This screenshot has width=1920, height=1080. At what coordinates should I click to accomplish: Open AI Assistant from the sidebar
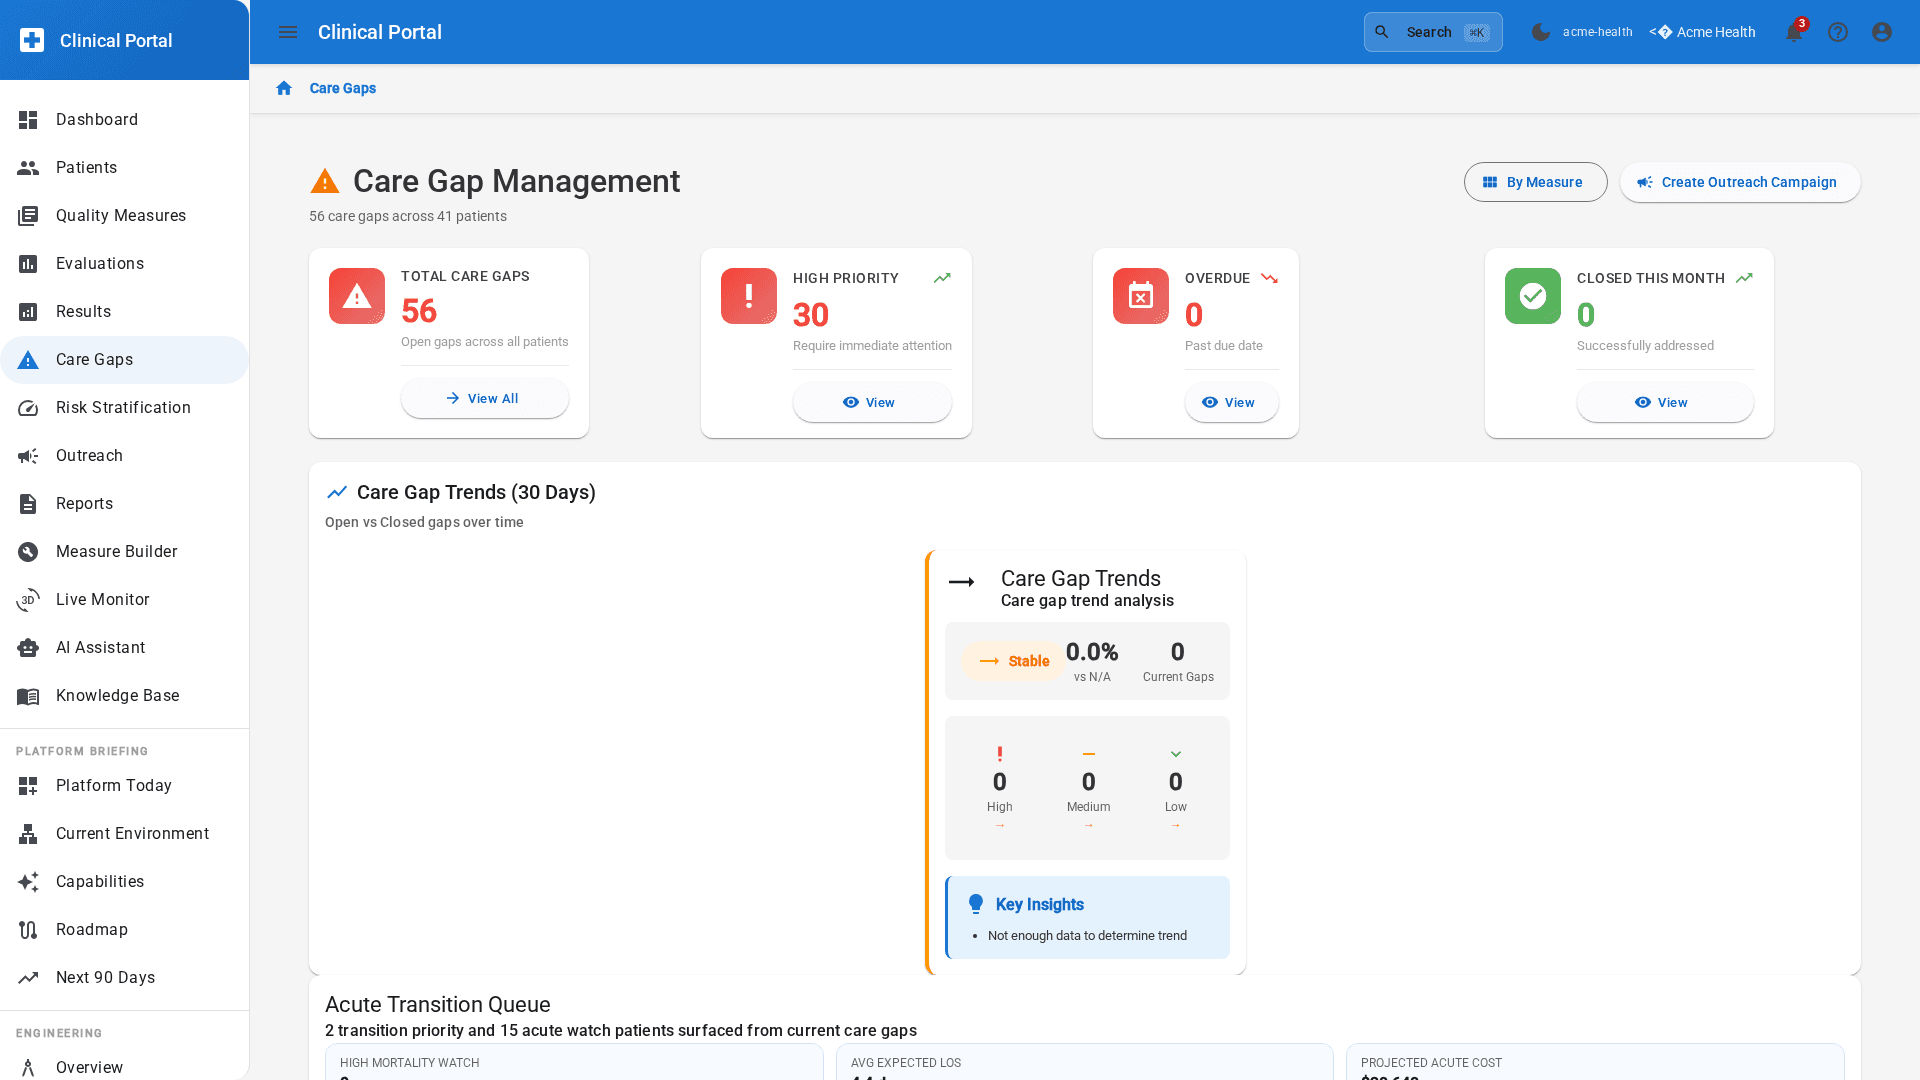100,648
